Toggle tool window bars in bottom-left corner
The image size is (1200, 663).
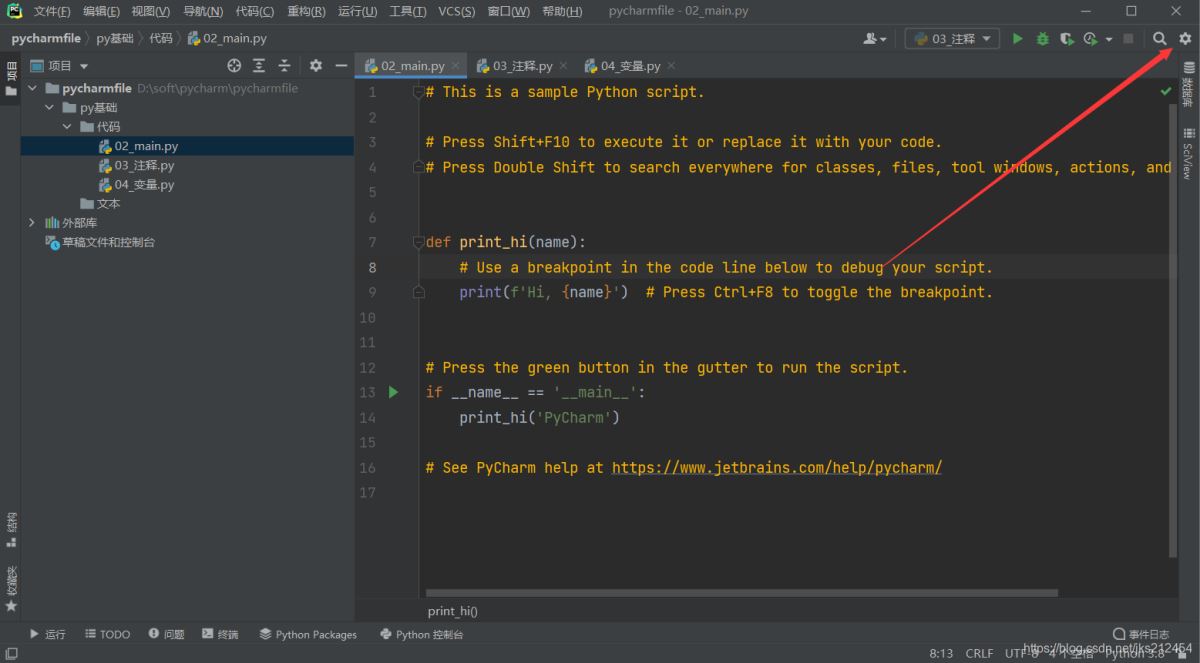(10, 654)
